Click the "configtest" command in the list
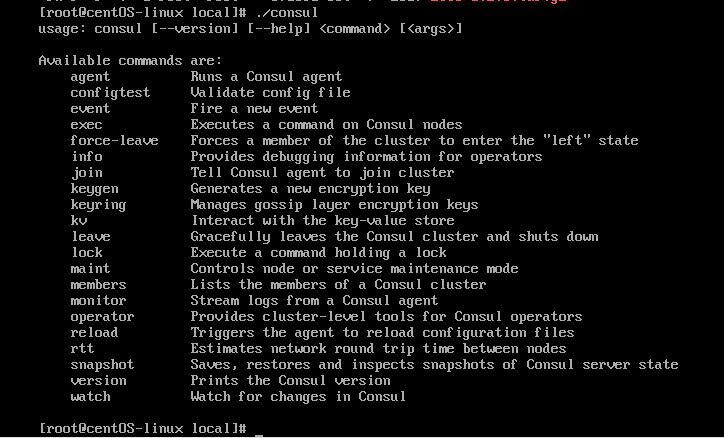Viewport: 724px width, 438px height. tap(110, 92)
